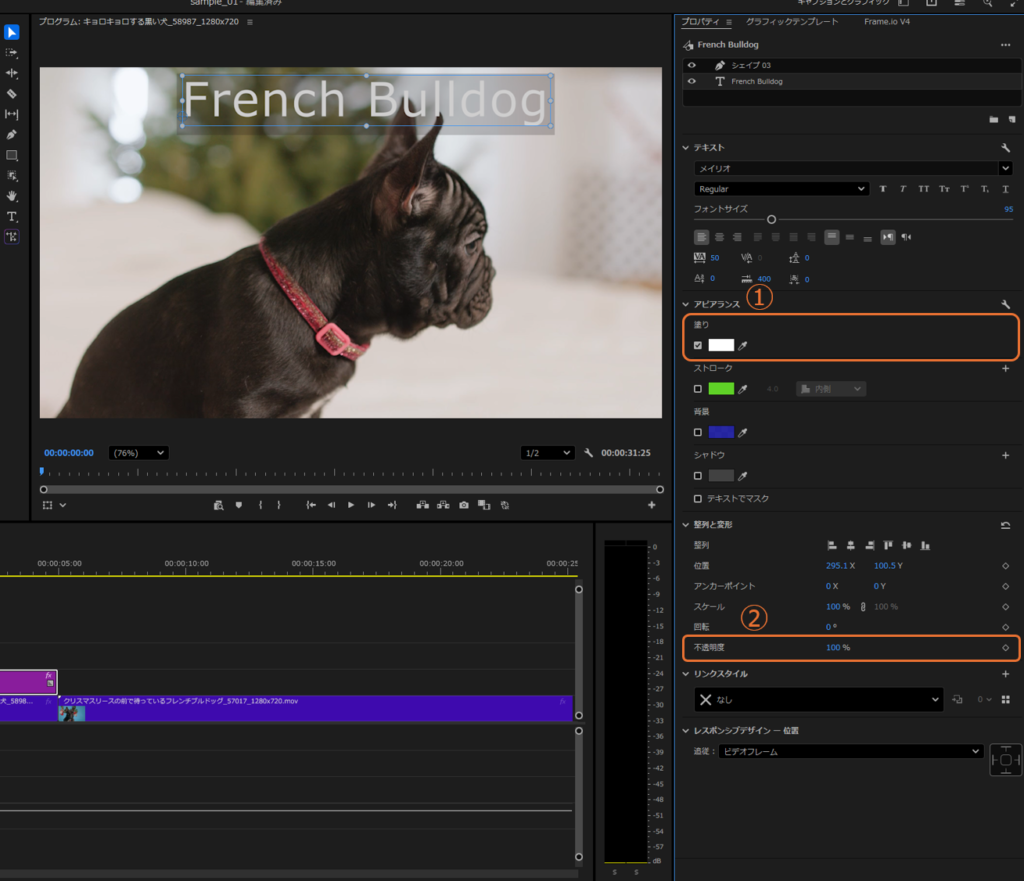Image resolution: width=1024 pixels, height=881 pixels.
Task: Select the Slip tool
Action: point(12,114)
